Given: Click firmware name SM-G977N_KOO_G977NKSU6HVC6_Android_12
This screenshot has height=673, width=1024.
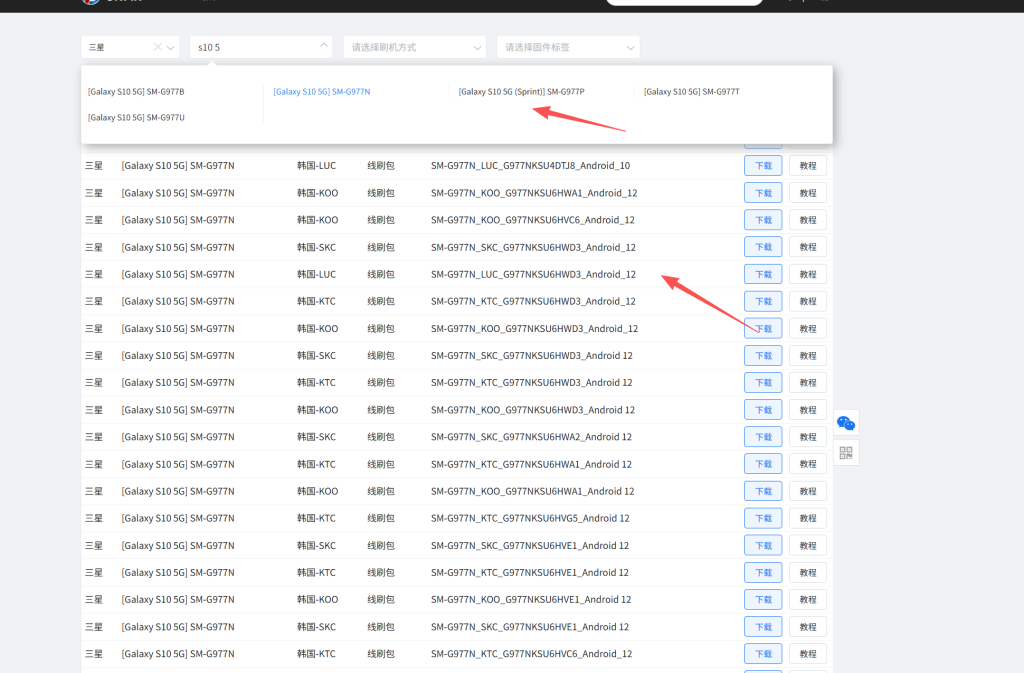Looking at the screenshot, I should pyautogui.click(x=532, y=220).
